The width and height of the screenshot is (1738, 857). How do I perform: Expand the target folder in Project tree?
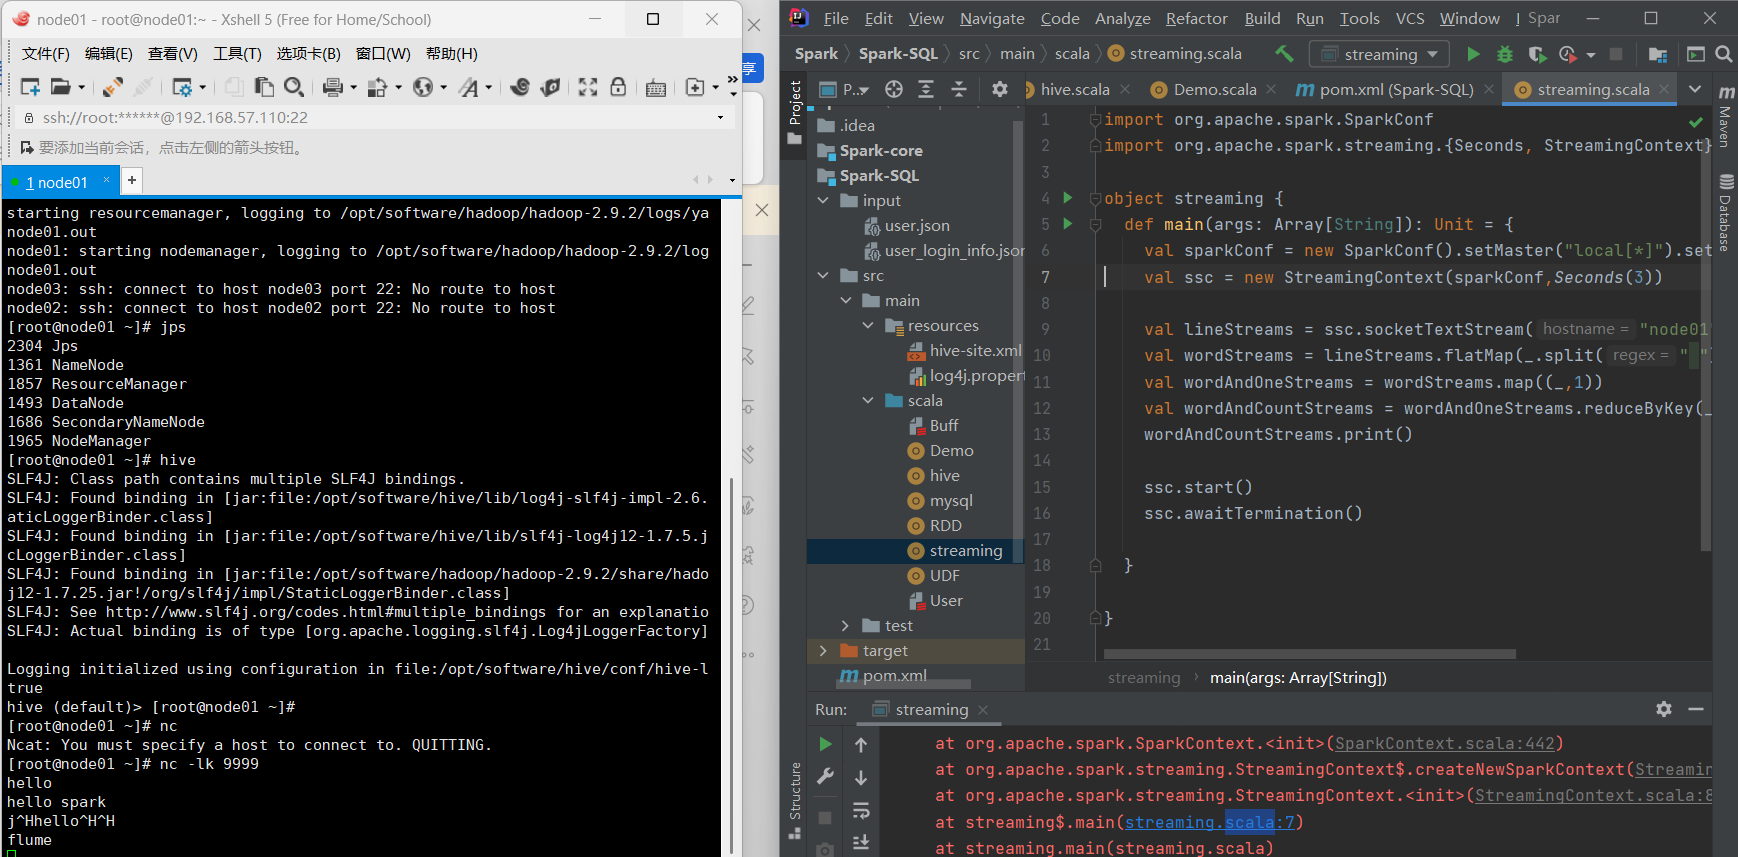point(823,651)
